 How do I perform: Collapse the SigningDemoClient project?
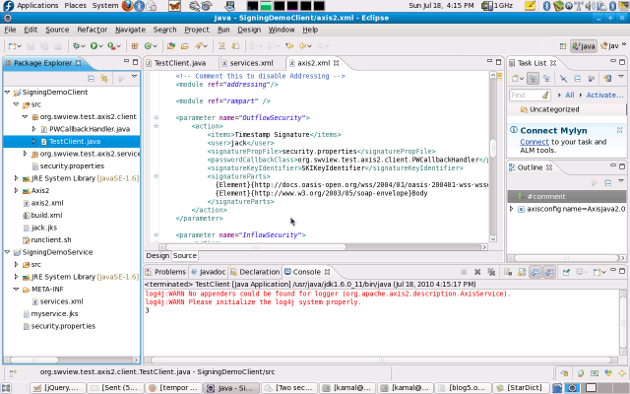(x=7, y=92)
